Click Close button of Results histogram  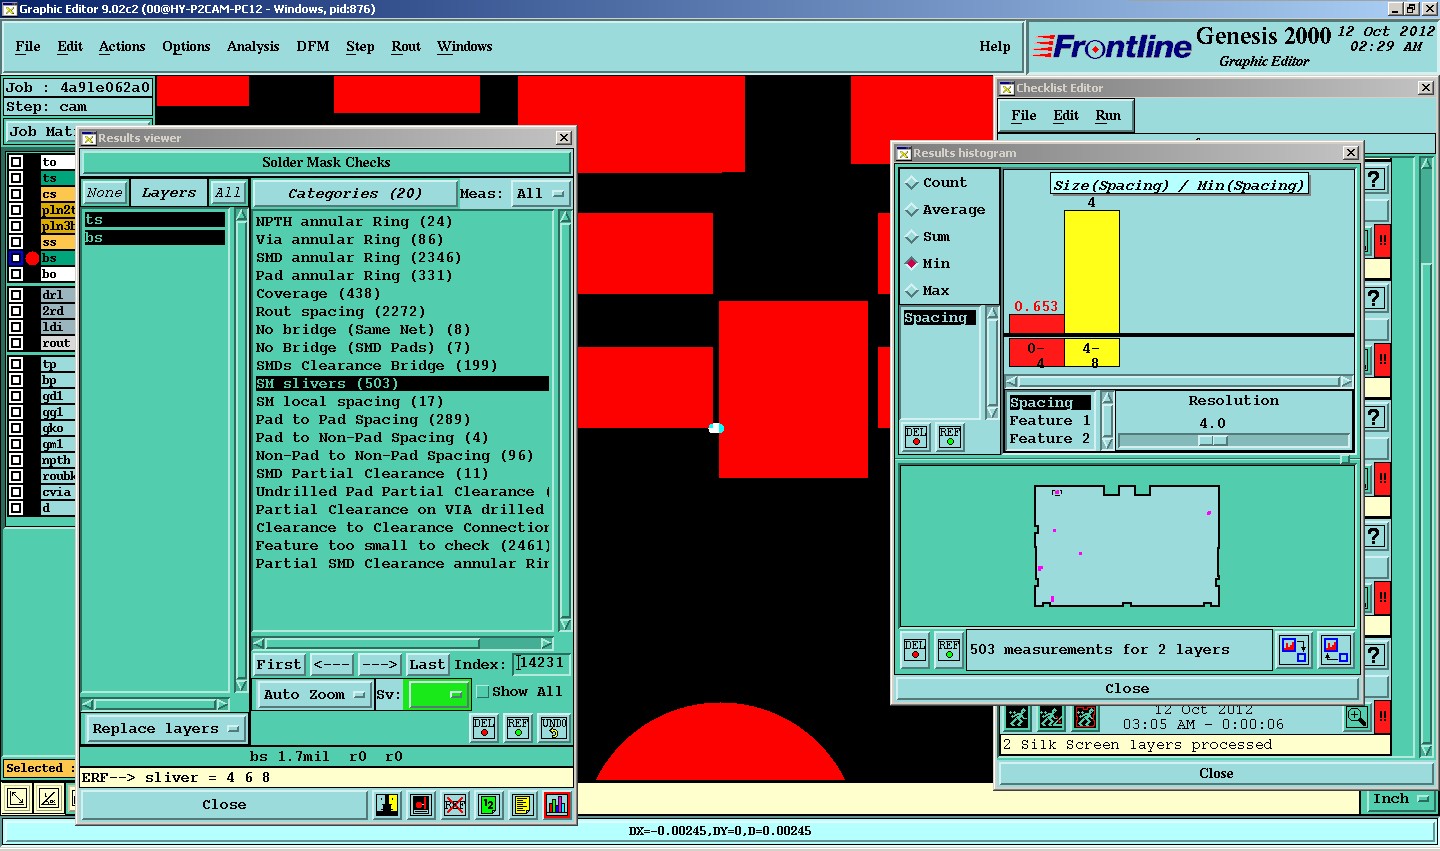click(1127, 689)
